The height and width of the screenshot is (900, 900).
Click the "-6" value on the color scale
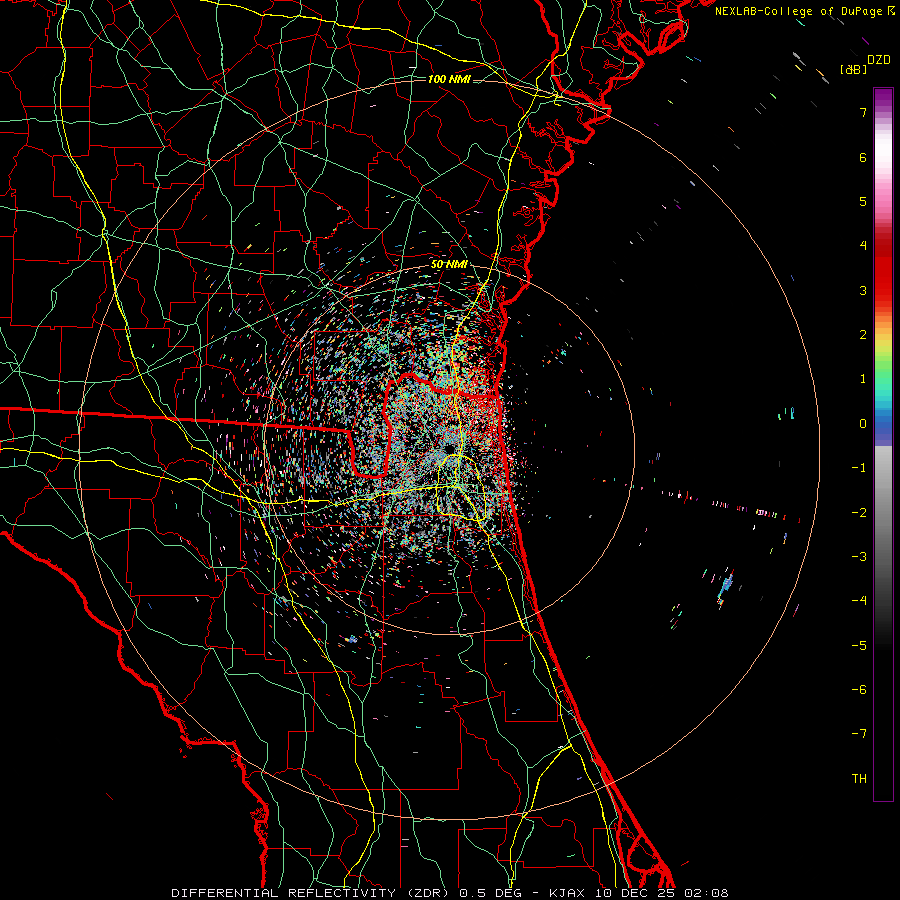click(859, 690)
